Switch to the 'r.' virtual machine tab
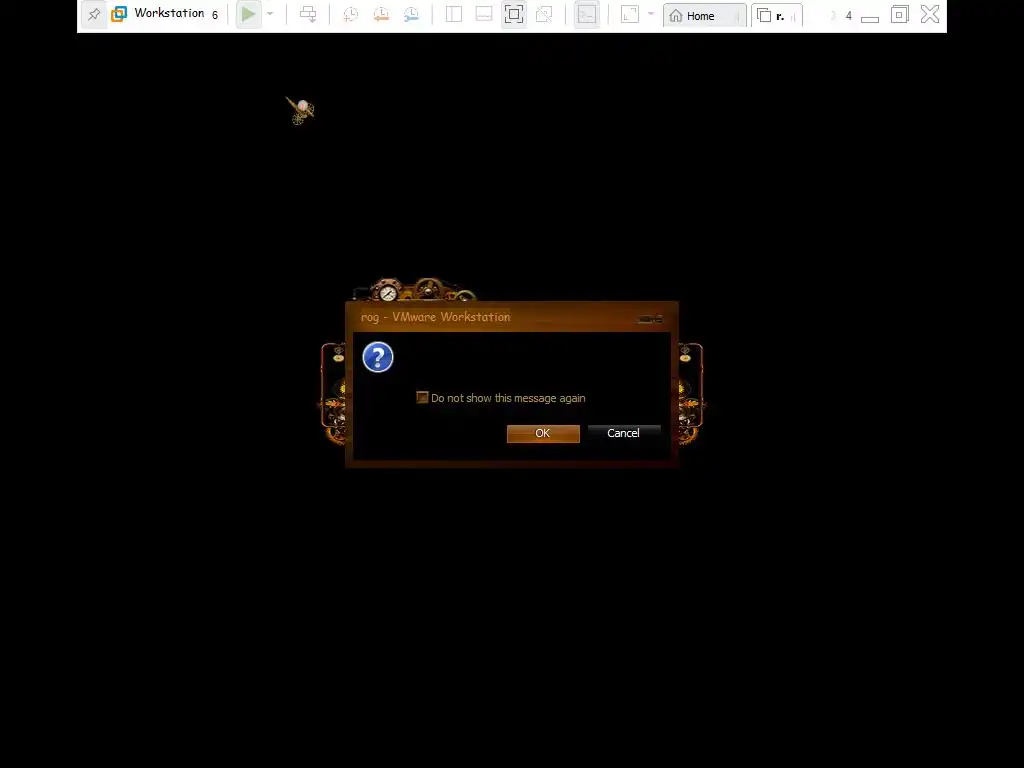1024x768 pixels. pos(776,16)
